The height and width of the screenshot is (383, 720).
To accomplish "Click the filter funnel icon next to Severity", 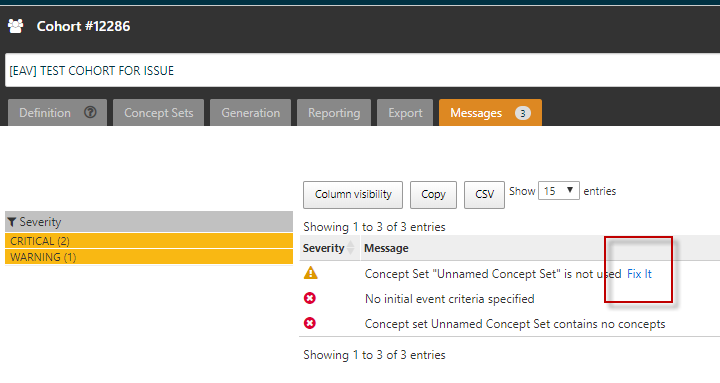I will coord(12,222).
